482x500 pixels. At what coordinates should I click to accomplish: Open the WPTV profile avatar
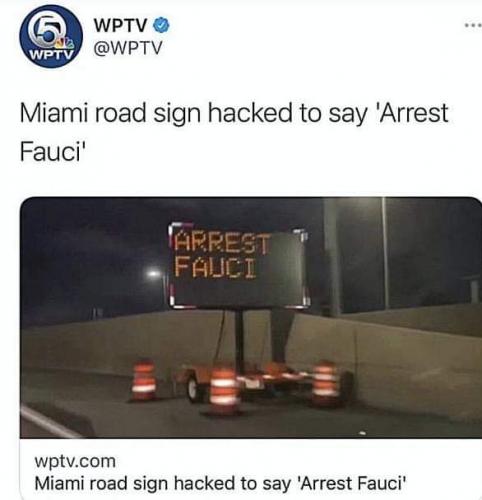point(51,37)
